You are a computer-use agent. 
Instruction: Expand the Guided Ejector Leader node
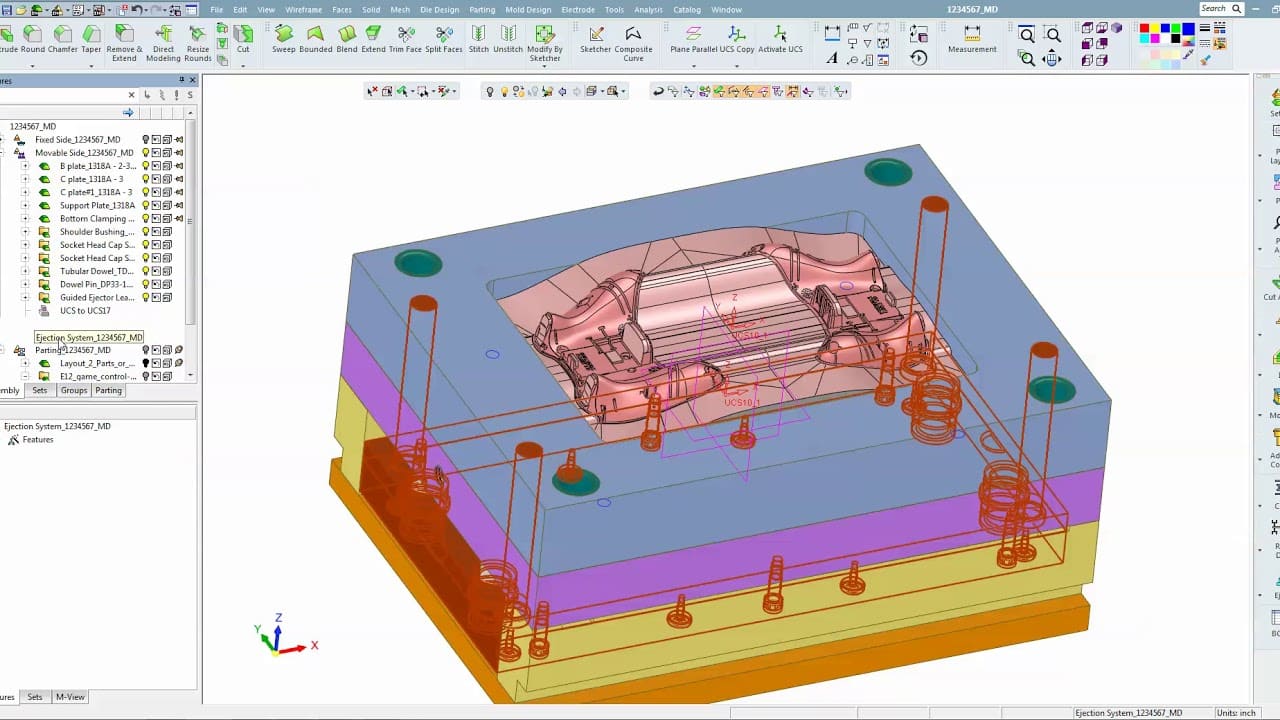25,298
